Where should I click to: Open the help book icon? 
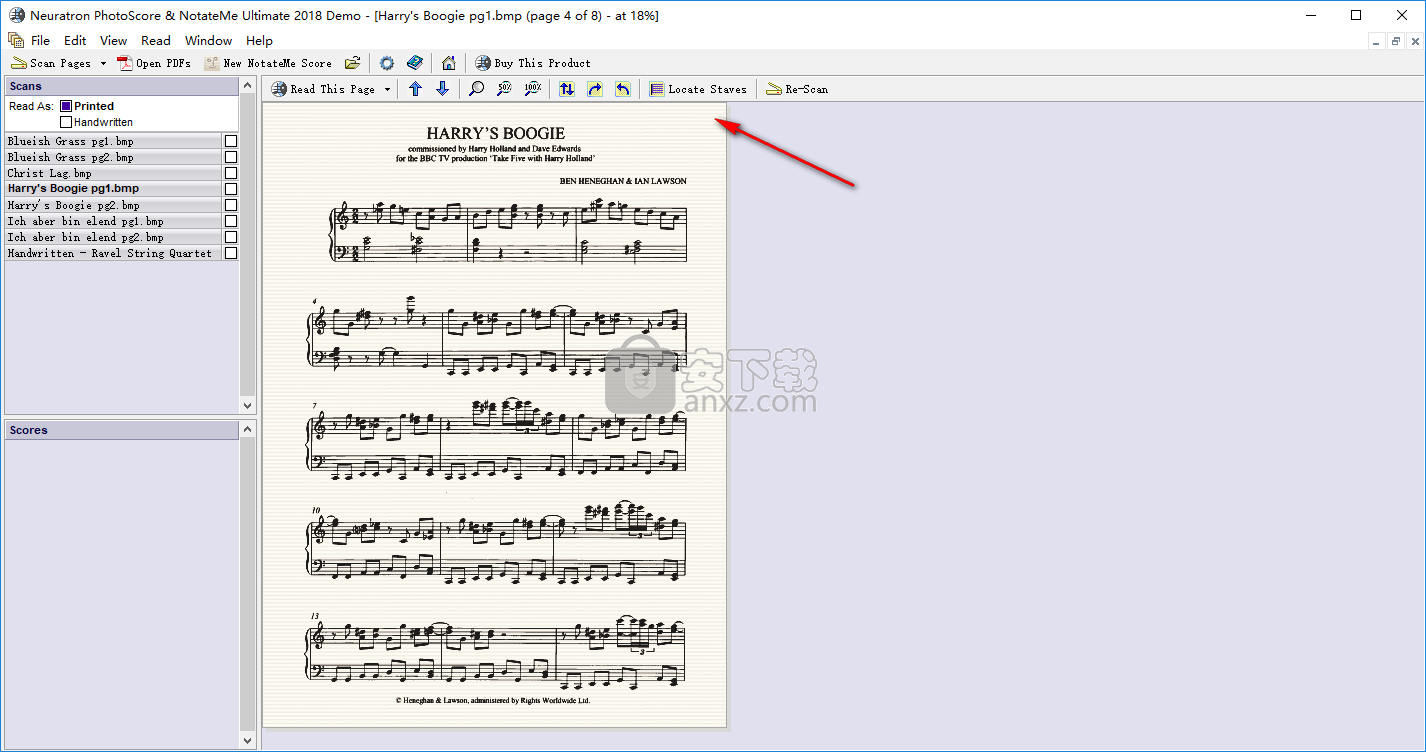click(x=415, y=63)
